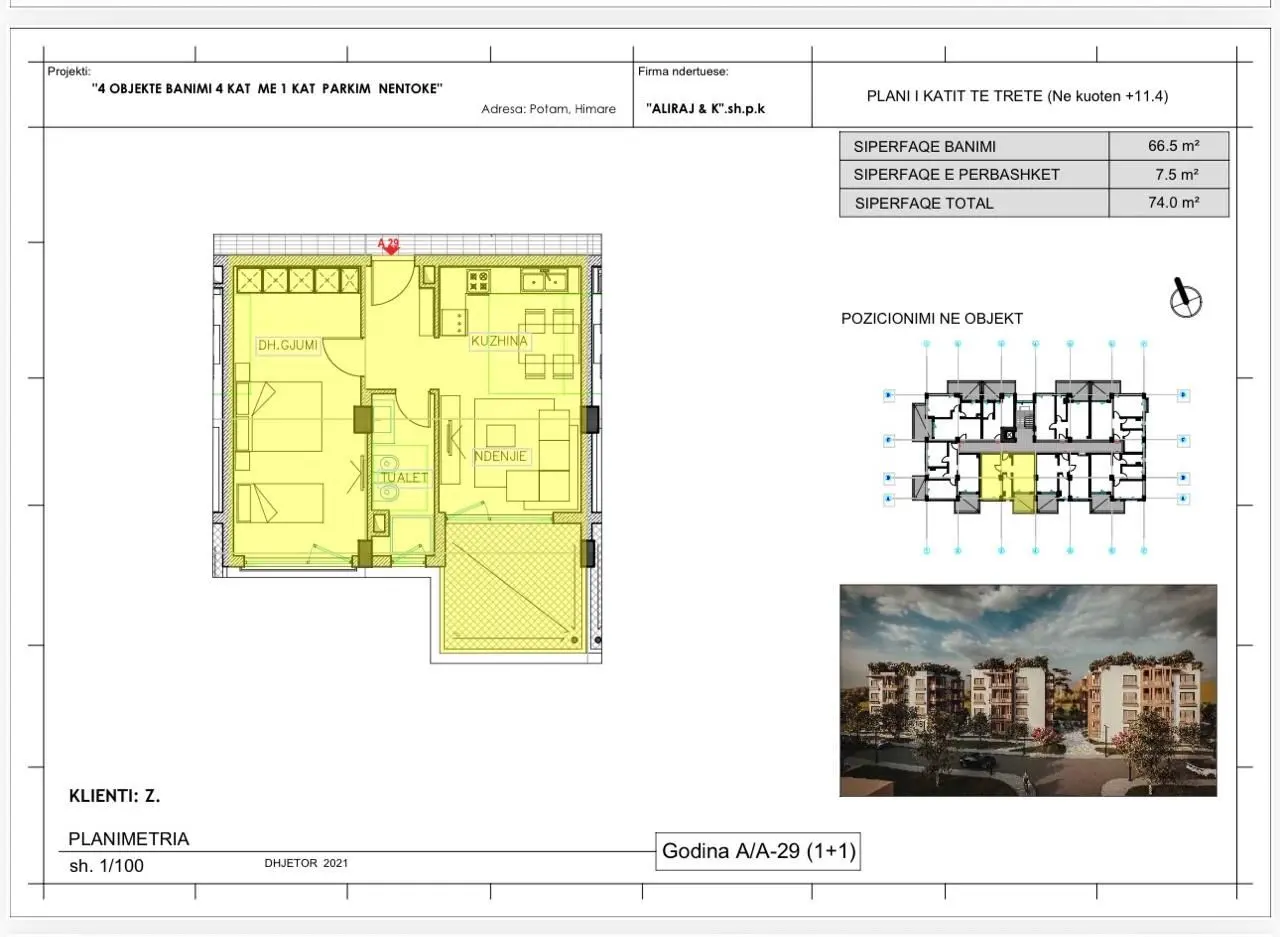
Task: Click the SIPERFAQE E PERBASHKET row label
Action: coord(956,174)
